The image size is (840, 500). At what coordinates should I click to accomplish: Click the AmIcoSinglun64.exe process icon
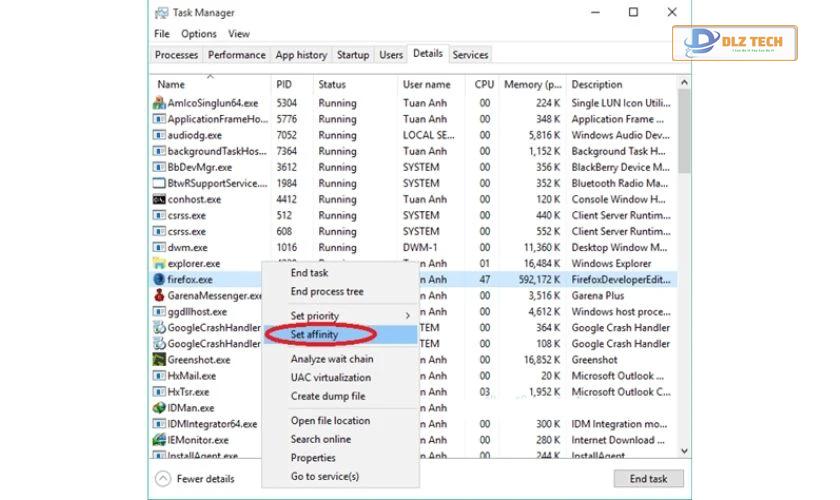[x=159, y=102]
